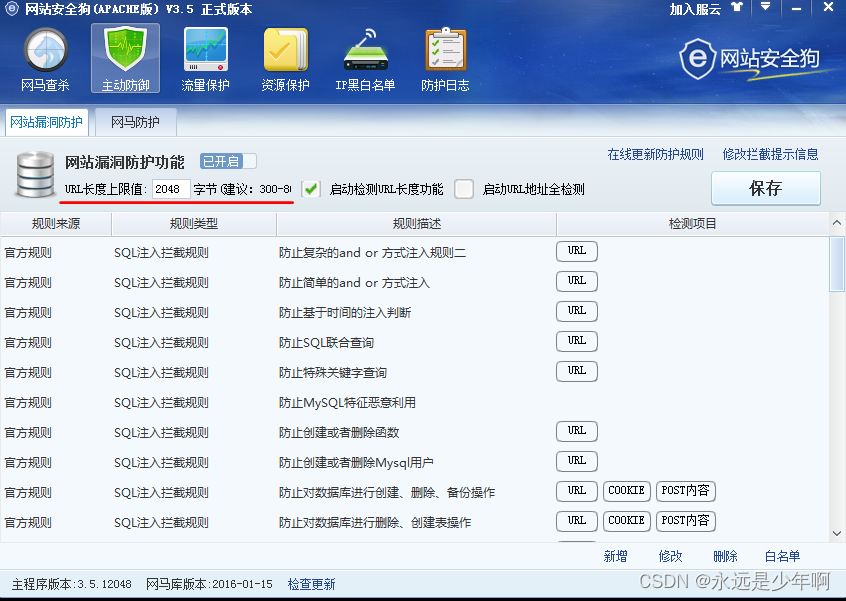Click the shirt skin icon in title bar
Image resolution: width=846 pixels, height=601 pixels.
coord(737,8)
